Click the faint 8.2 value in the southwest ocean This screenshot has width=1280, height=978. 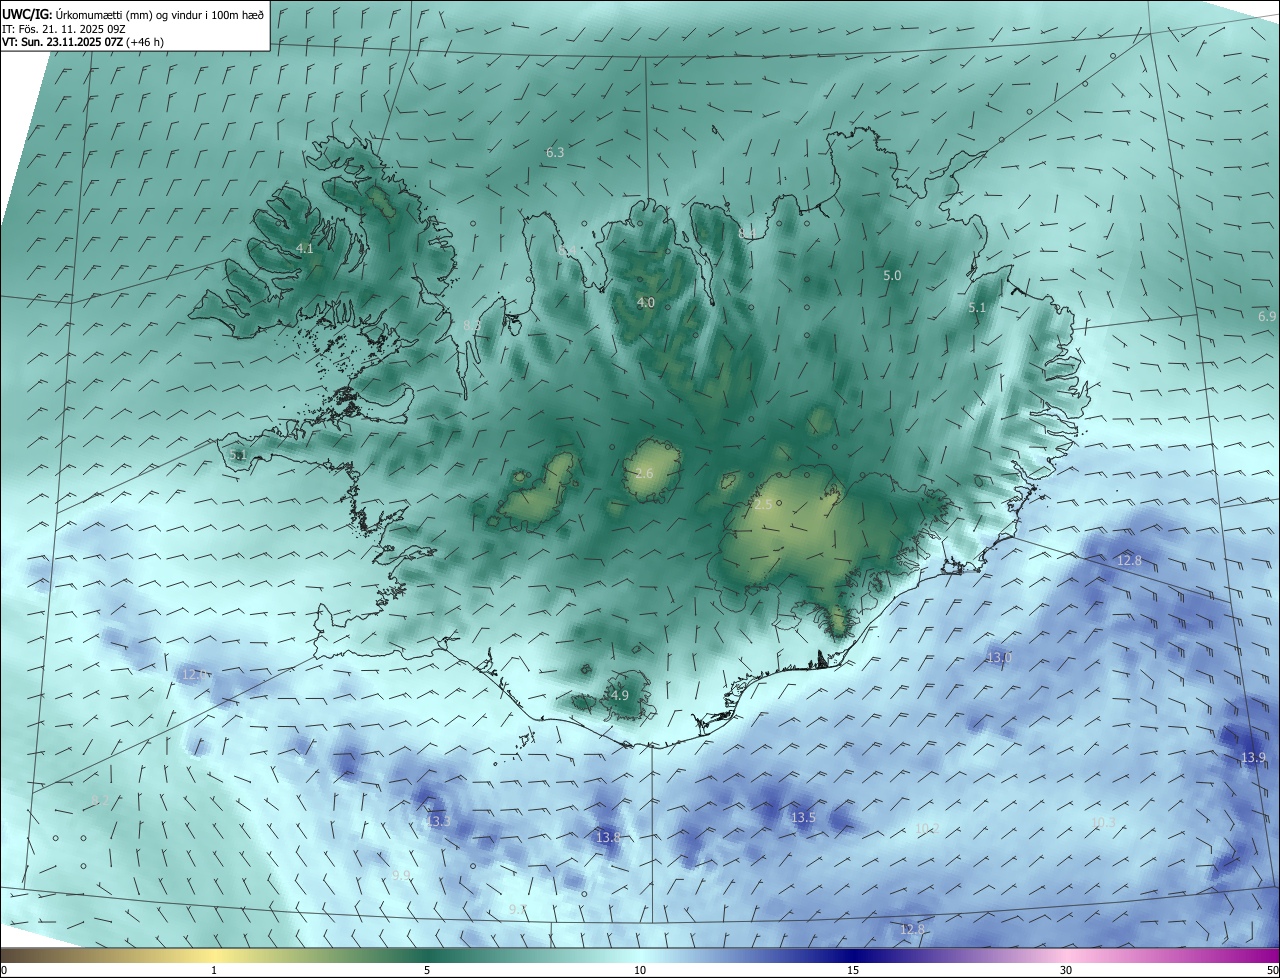(x=99, y=801)
